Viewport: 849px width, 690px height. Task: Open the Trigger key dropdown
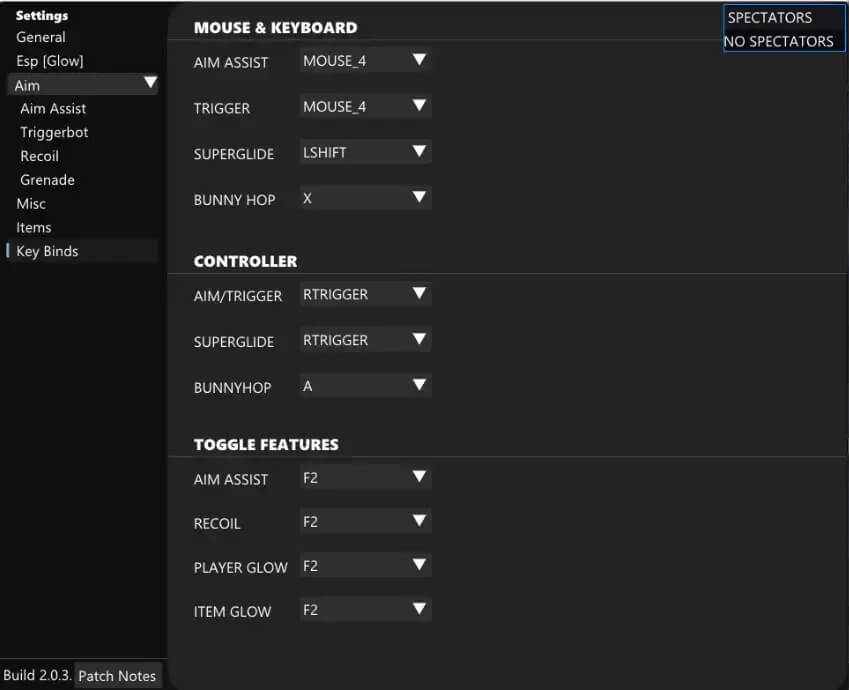point(365,107)
